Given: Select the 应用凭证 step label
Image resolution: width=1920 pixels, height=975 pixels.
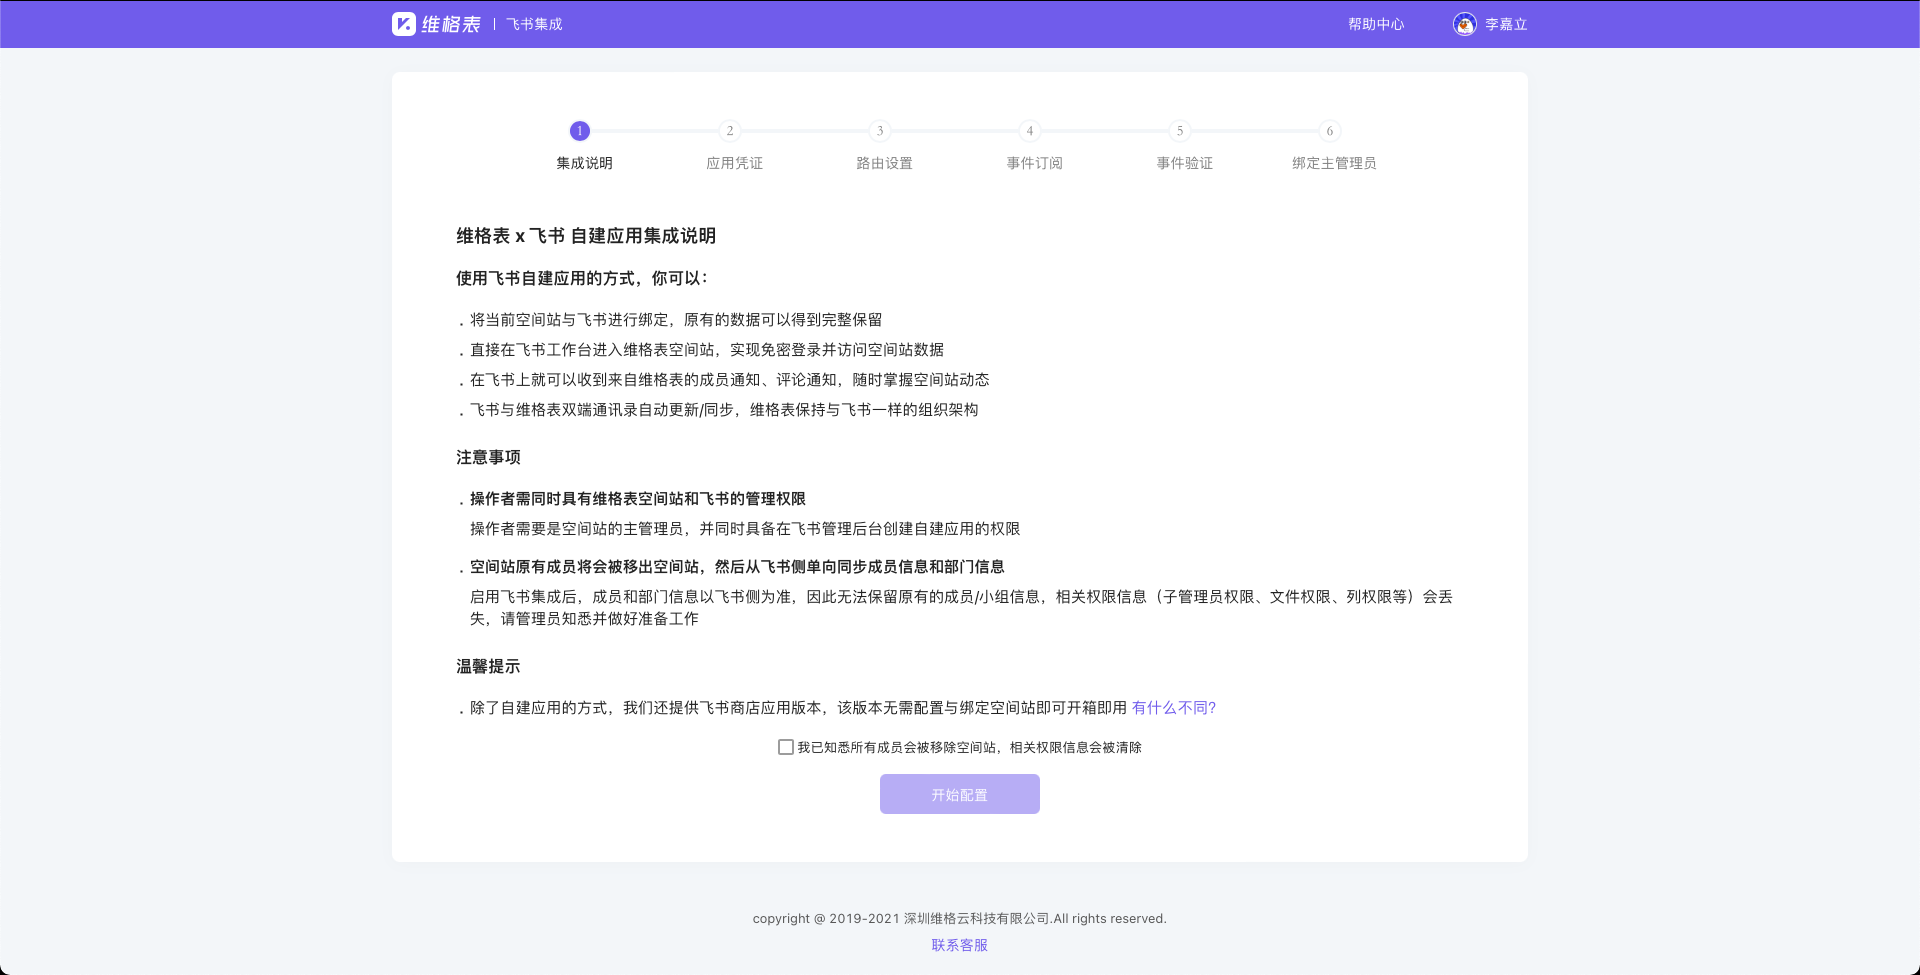Looking at the screenshot, I should (x=735, y=163).
